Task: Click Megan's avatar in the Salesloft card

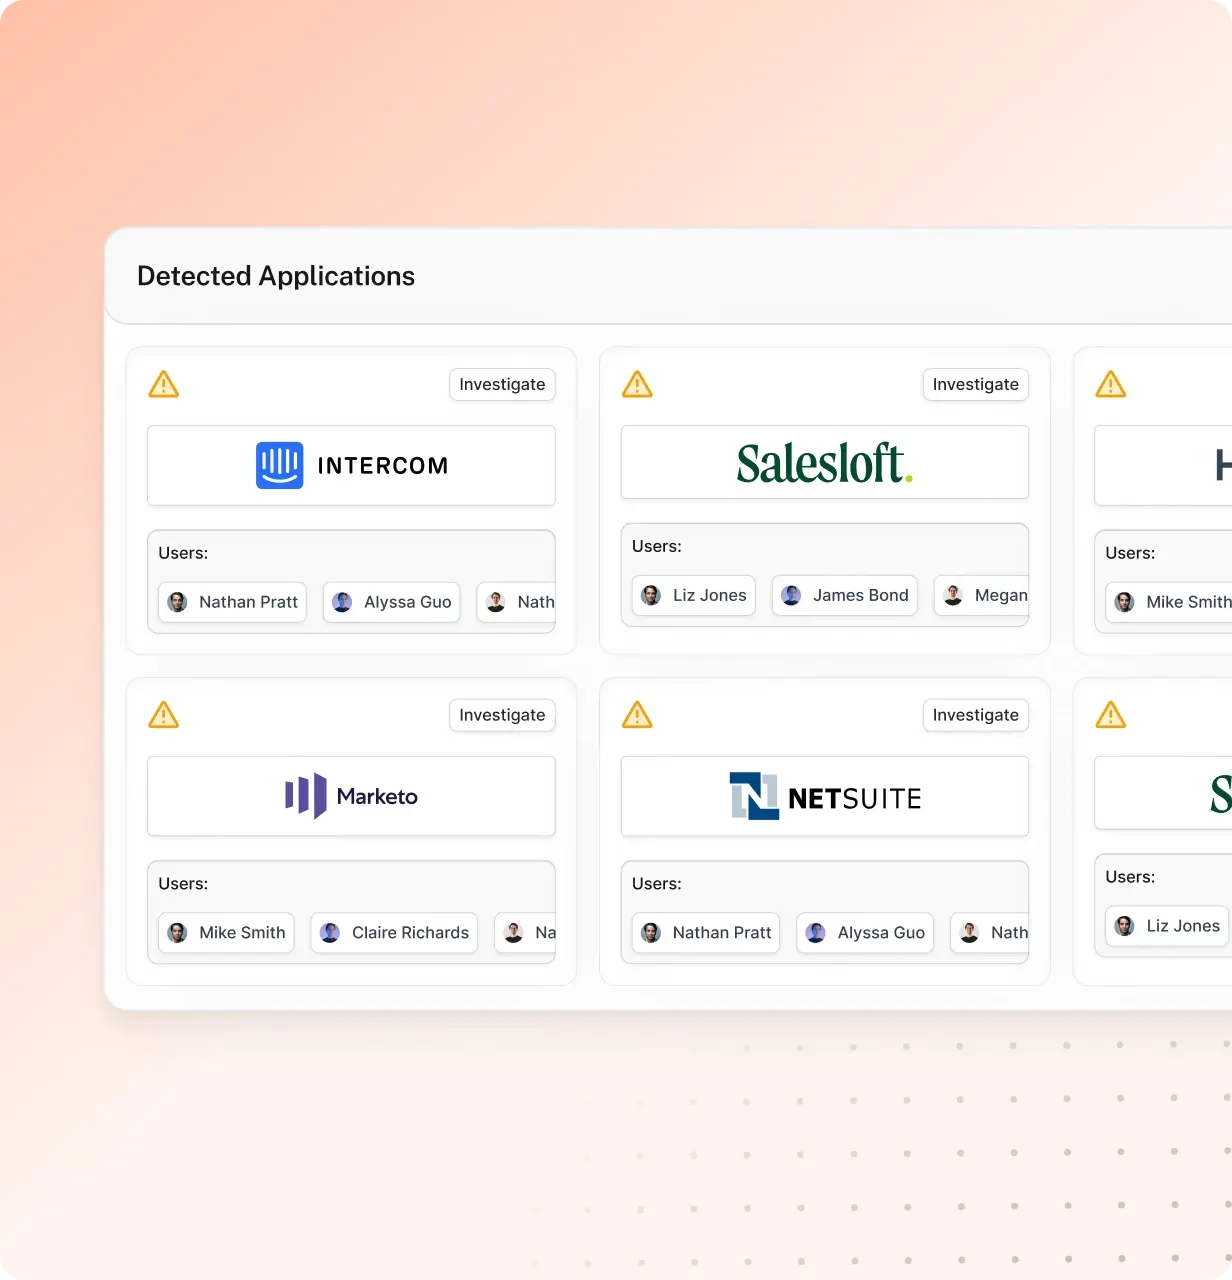Action: click(954, 595)
